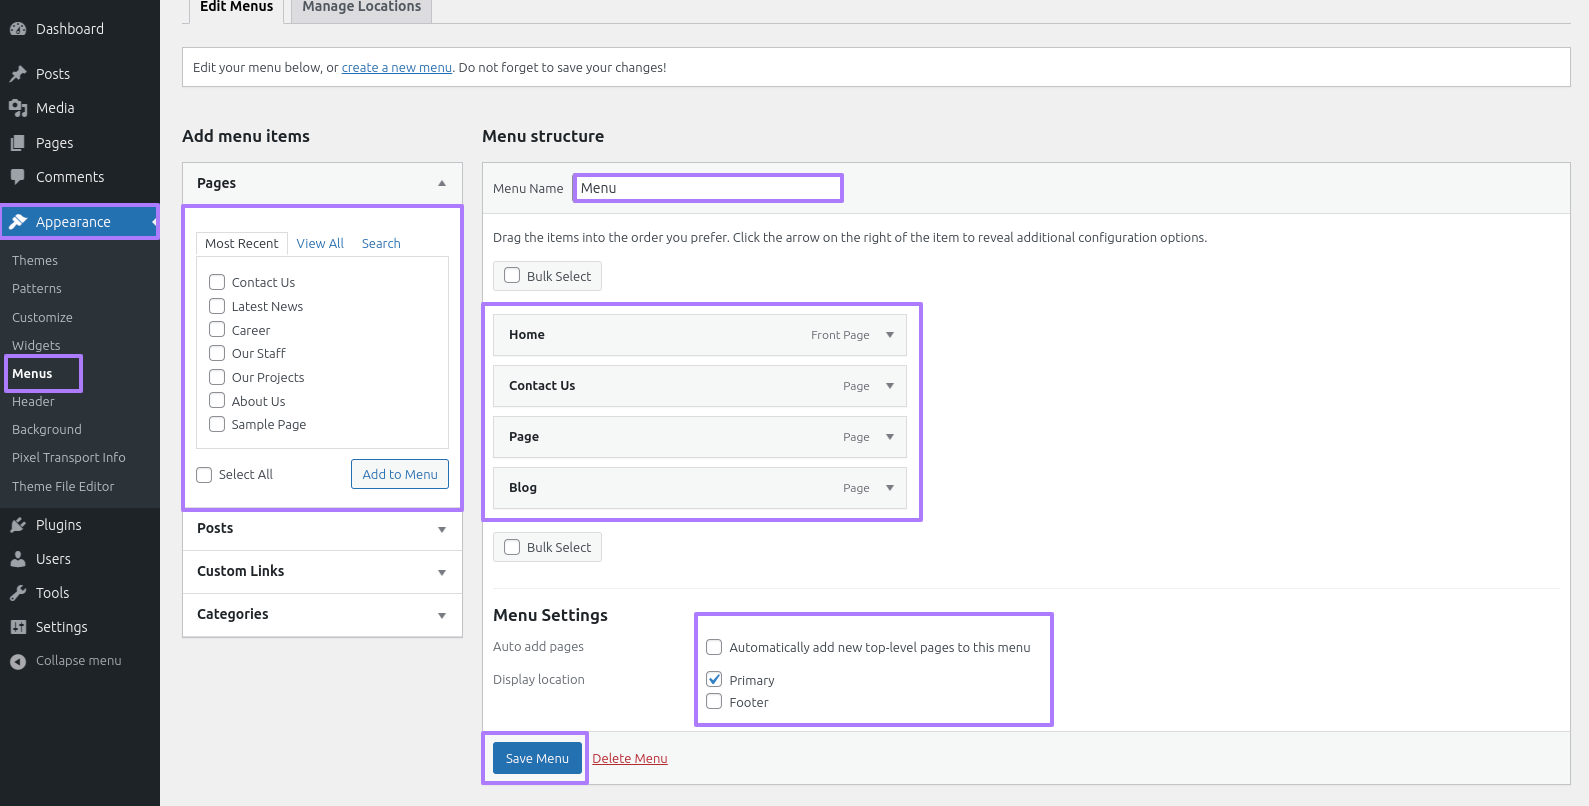Click the Menu Name input field

(708, 188)
